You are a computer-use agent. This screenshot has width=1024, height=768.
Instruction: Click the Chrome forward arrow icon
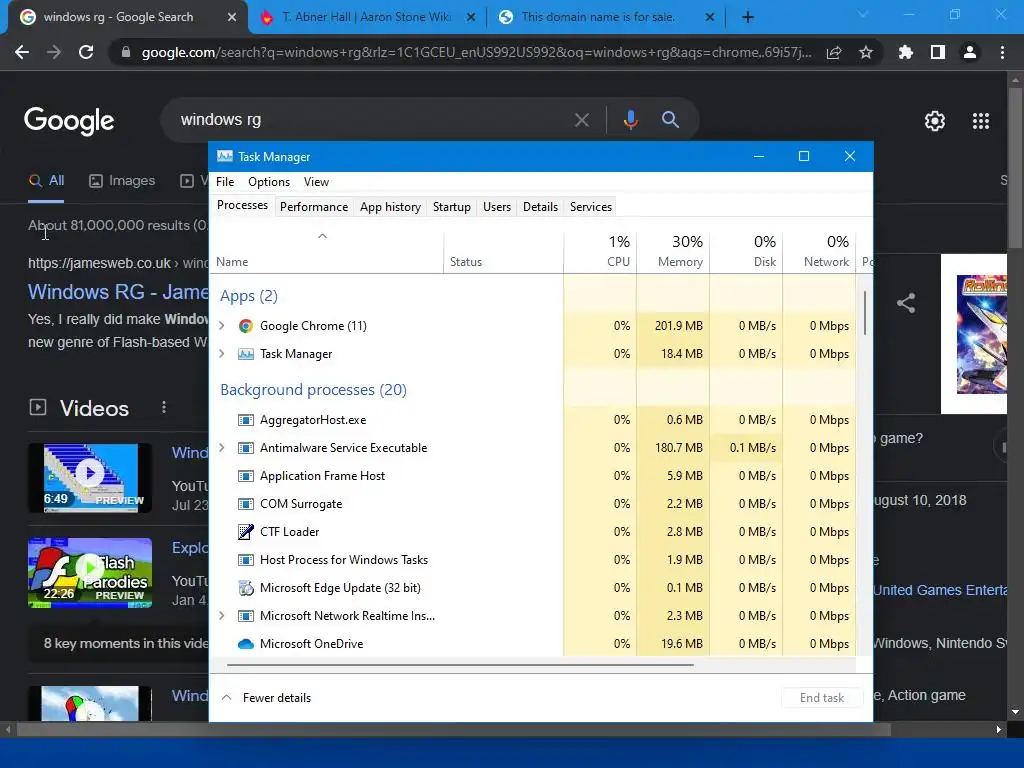(x=54, y=52)
